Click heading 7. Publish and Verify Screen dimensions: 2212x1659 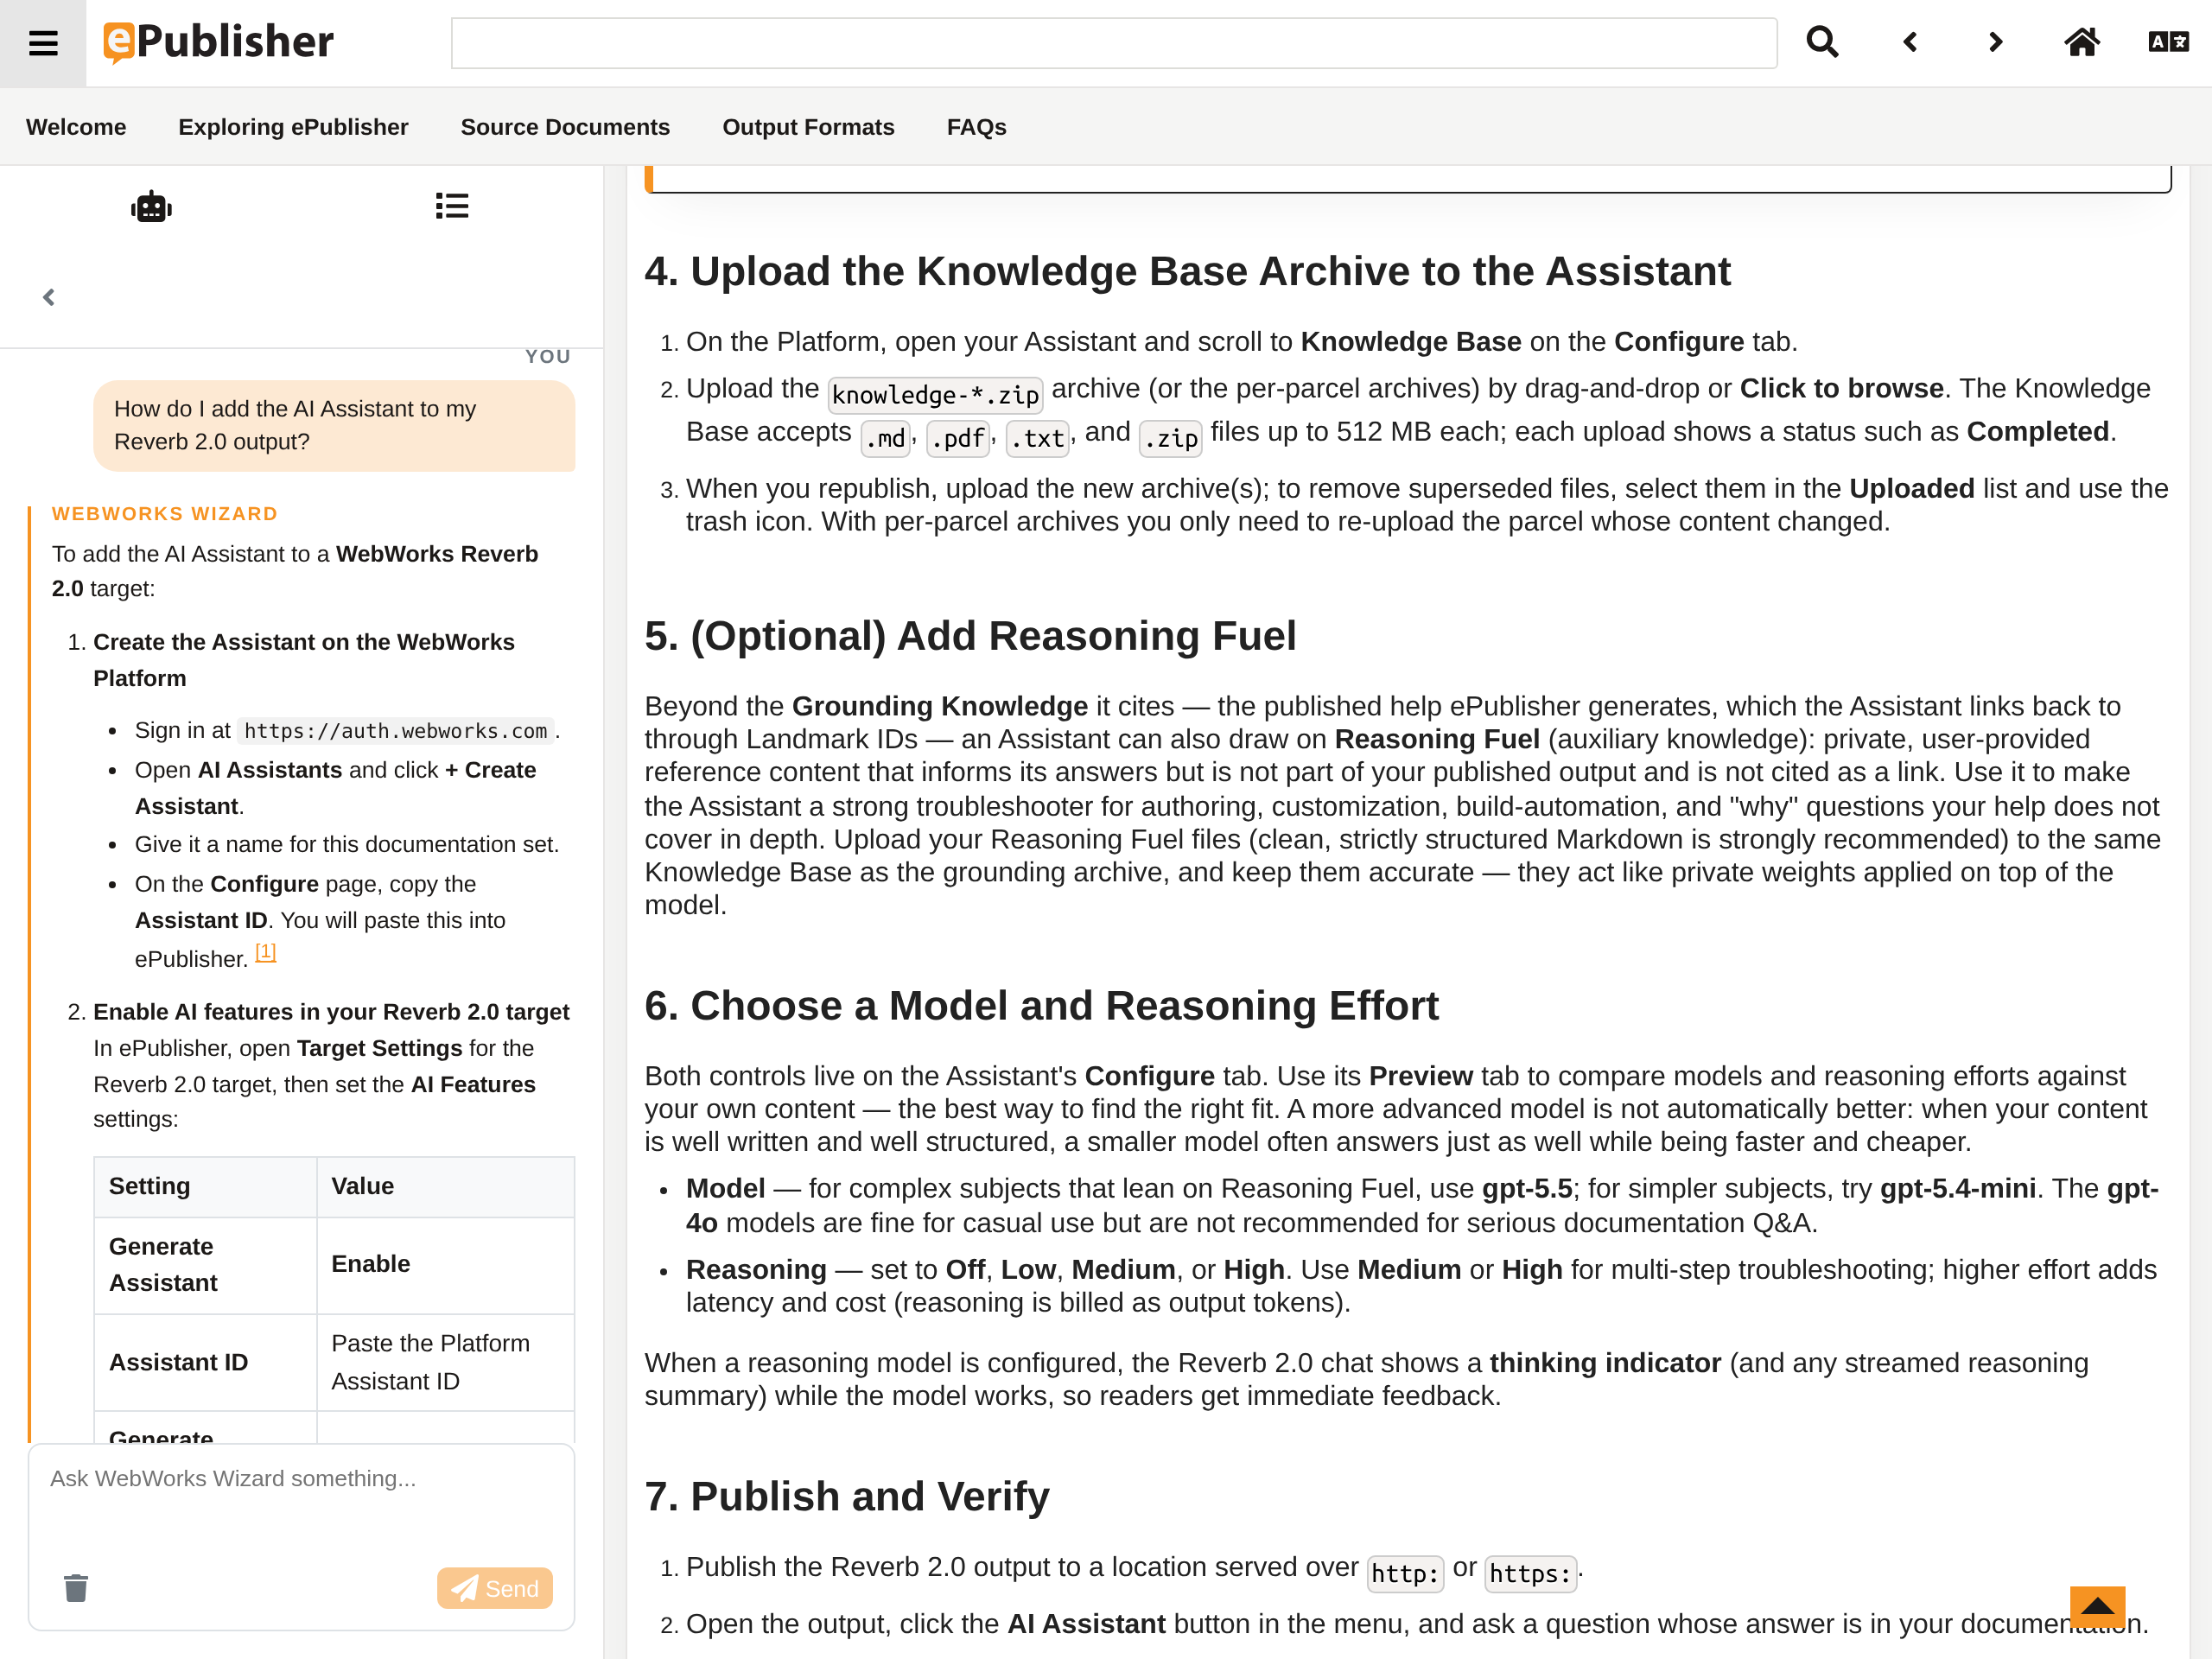[847, 1497]
